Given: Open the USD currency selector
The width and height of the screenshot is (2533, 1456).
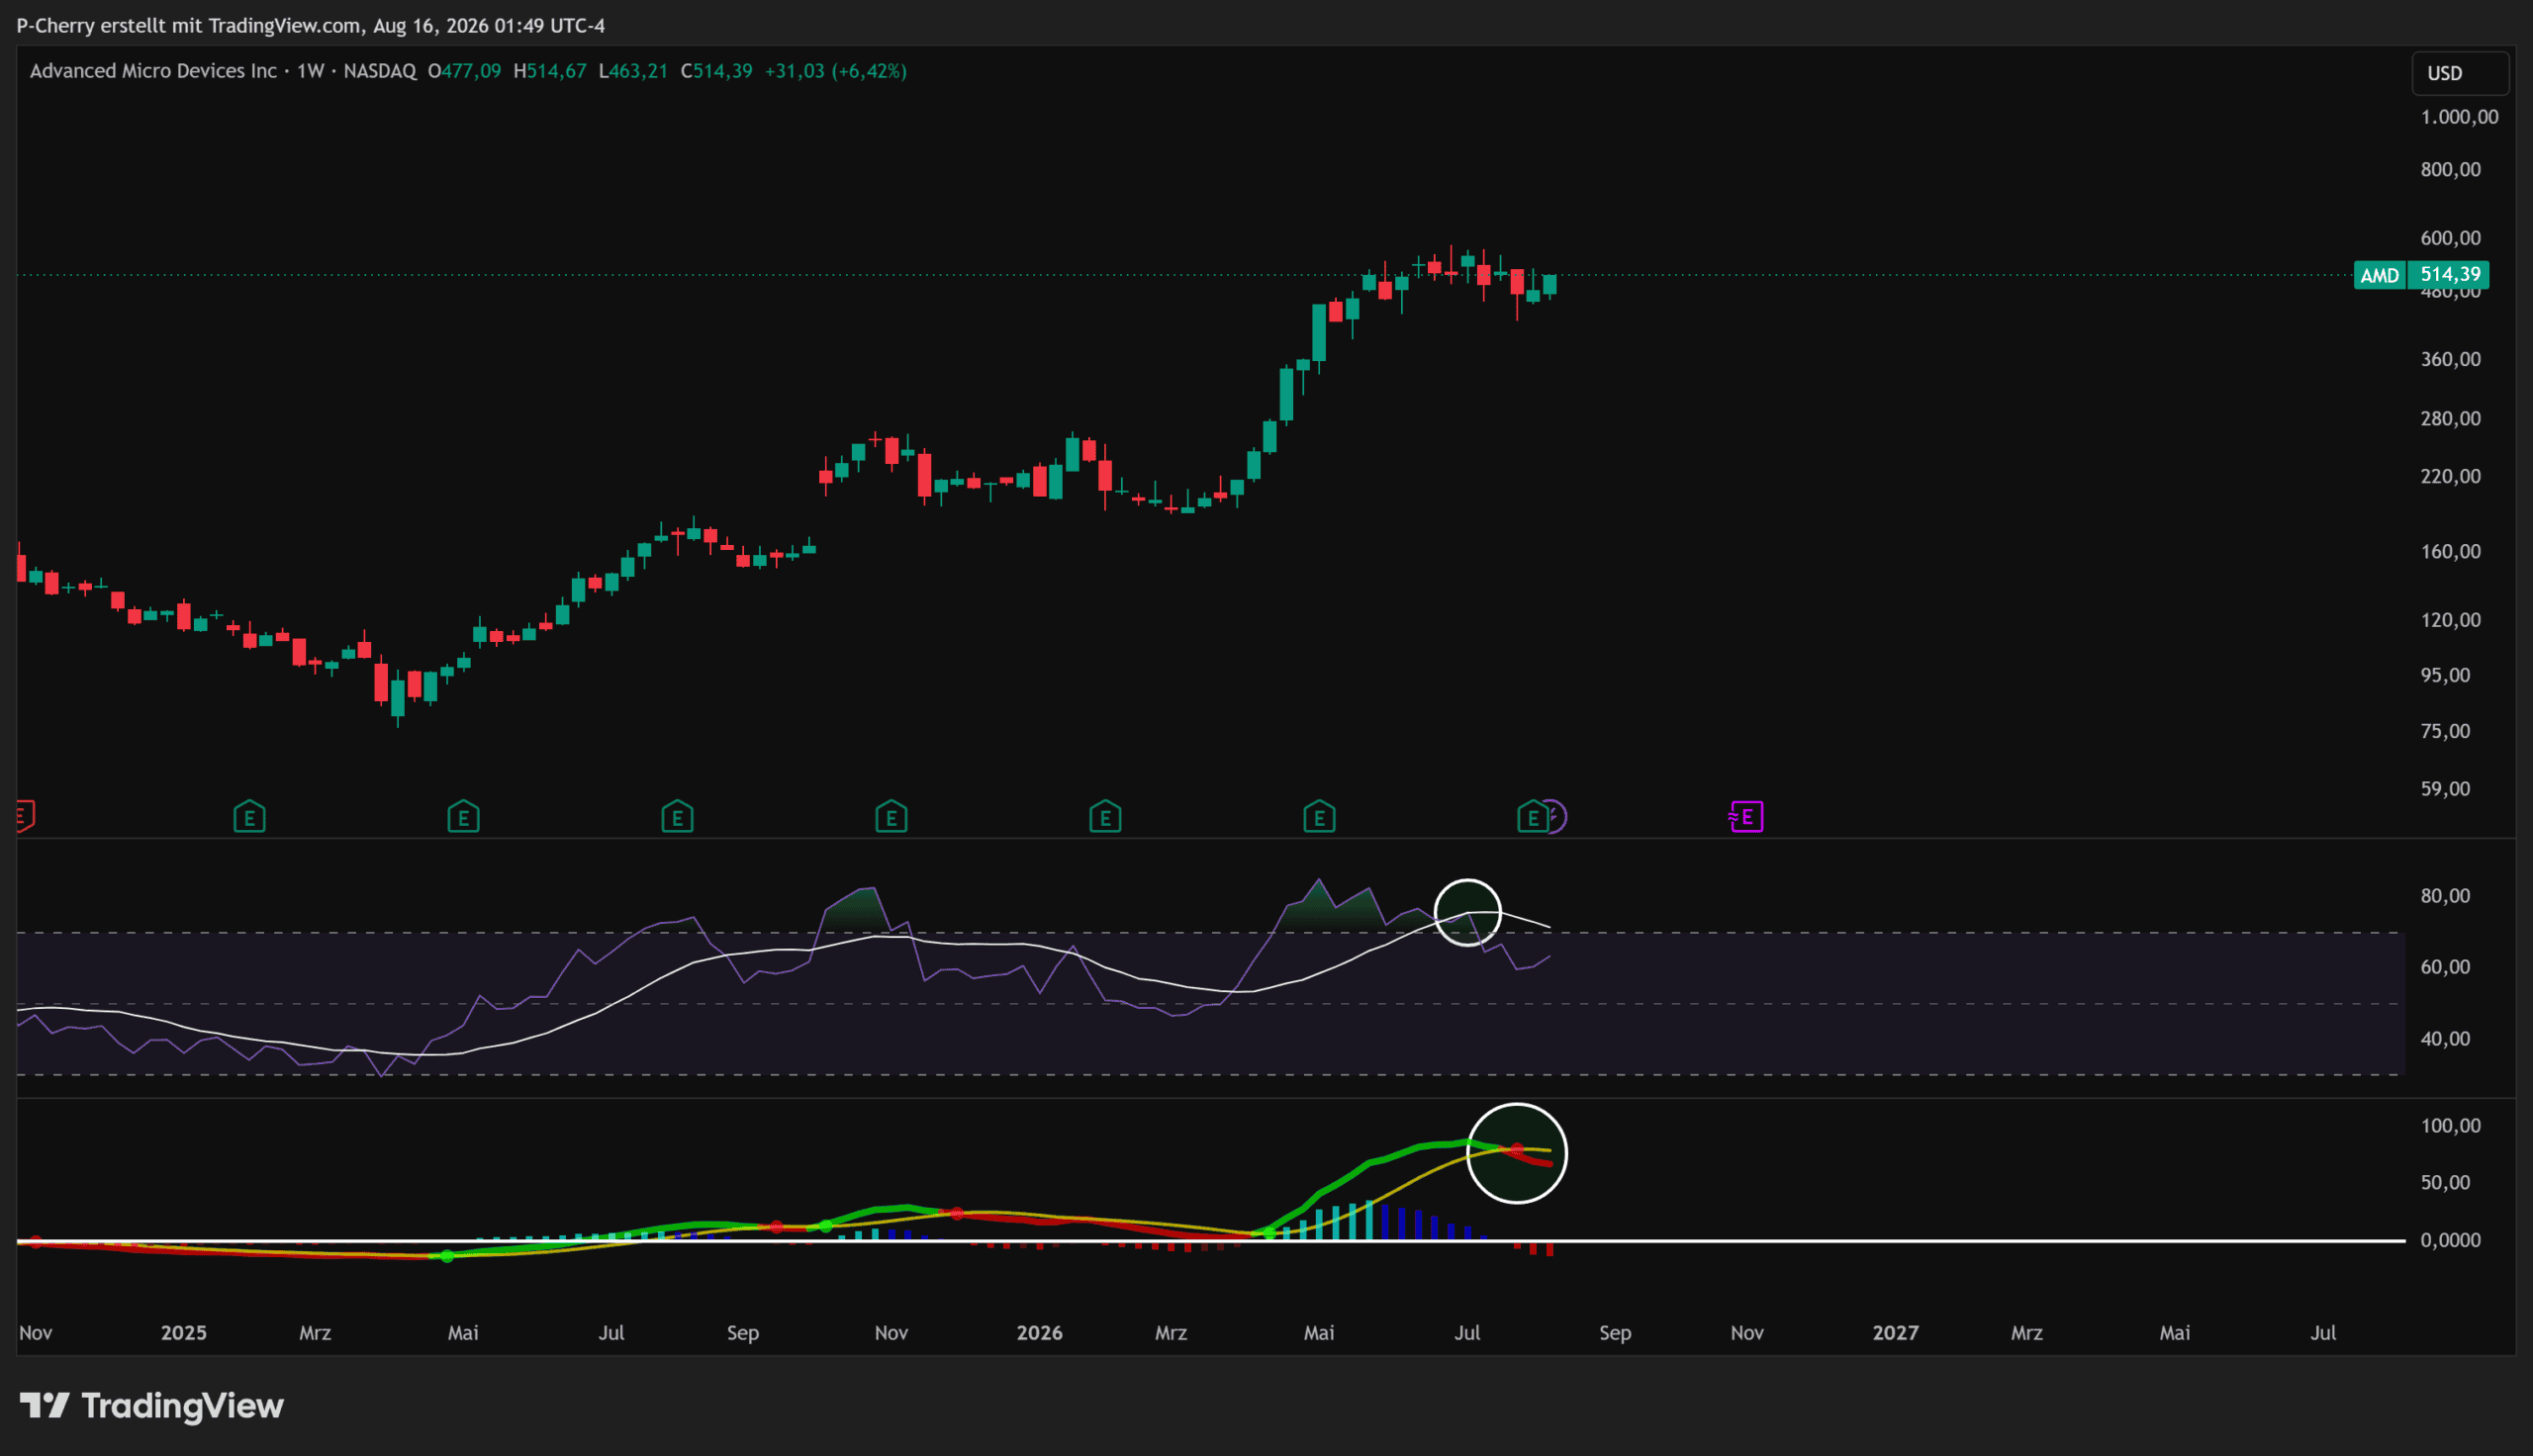Looking at the screenshot, I should click(2460, 74).
